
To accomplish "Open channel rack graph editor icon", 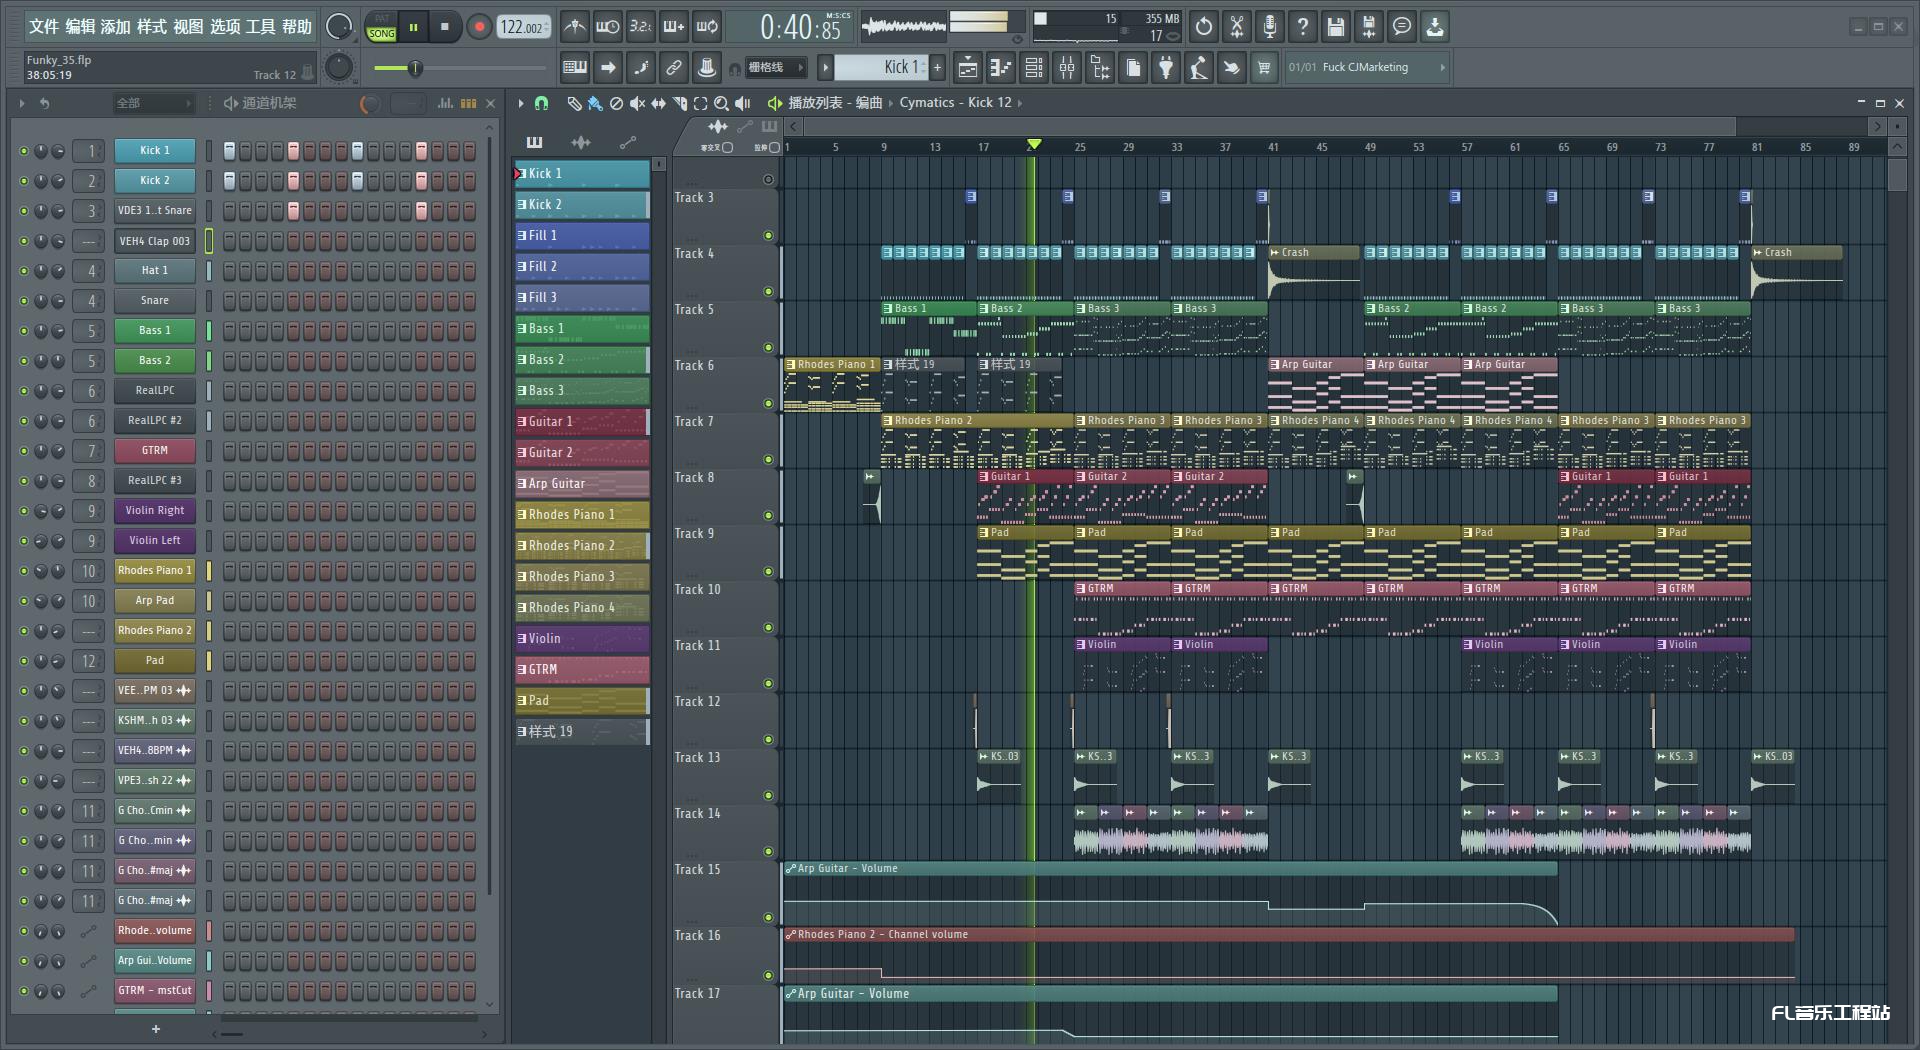I will [445, 103].
